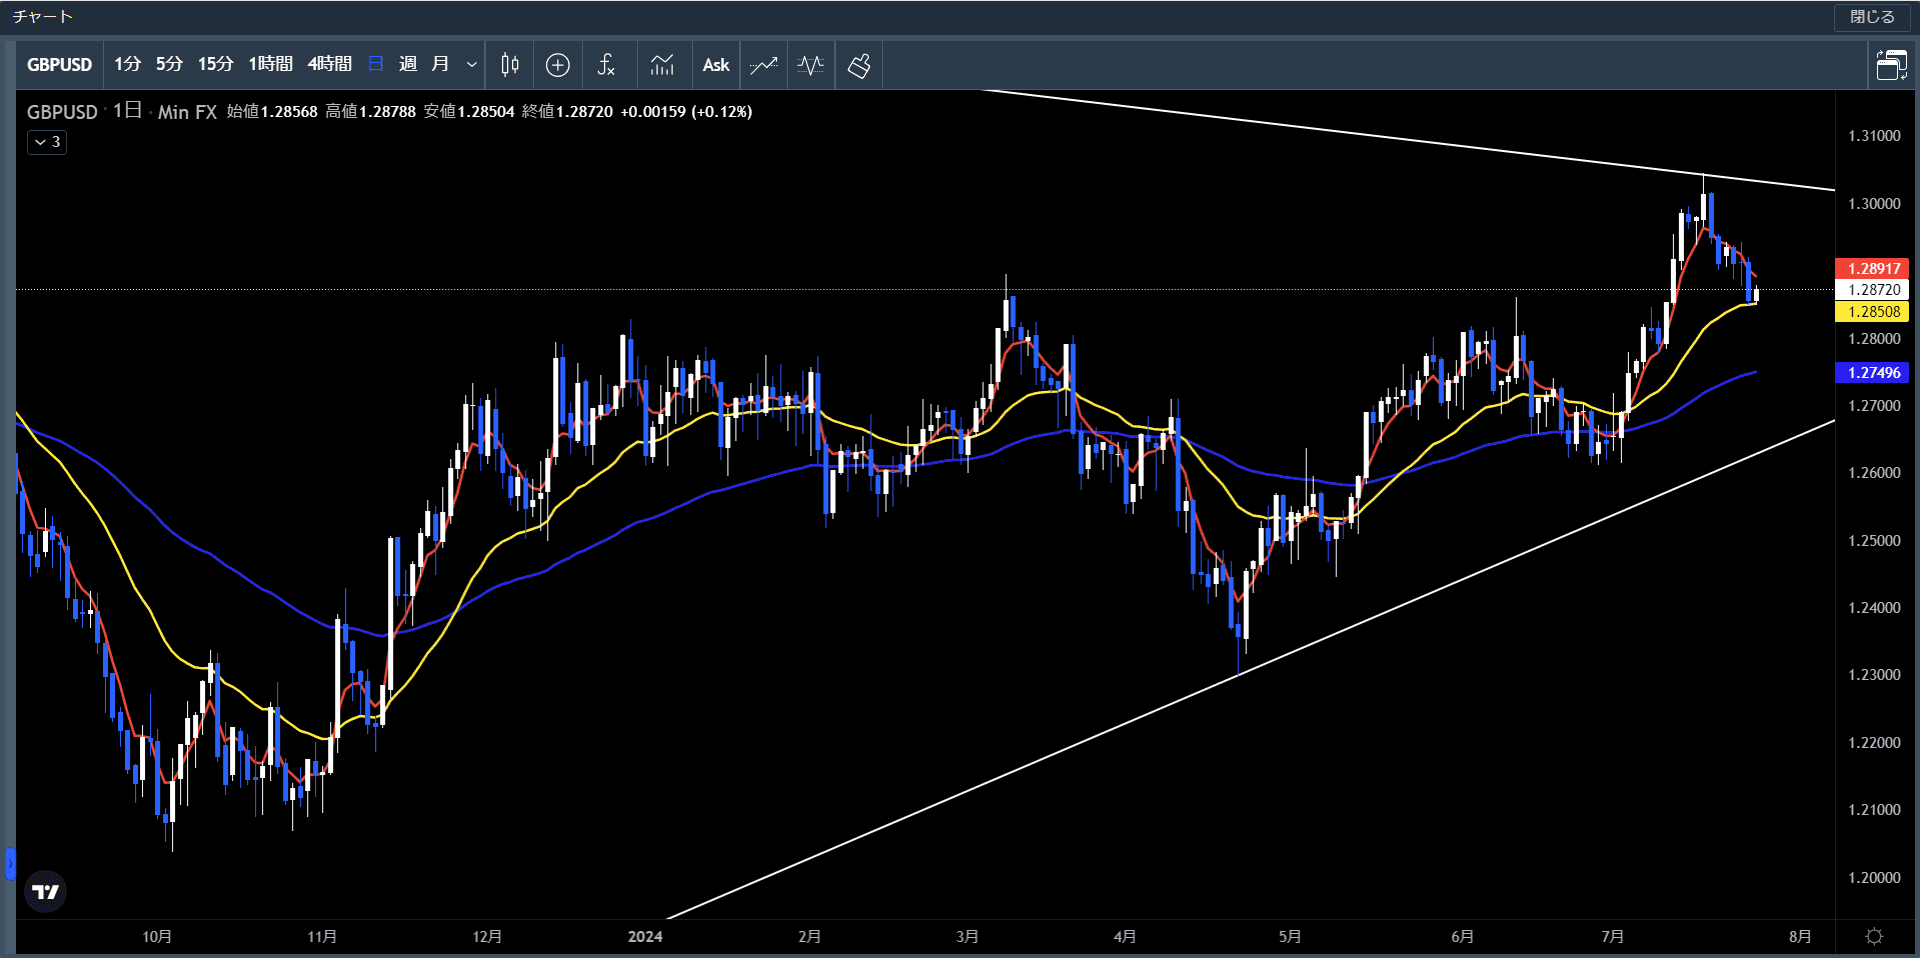Switch to 15分 timeframe

[x=215, y=65]
